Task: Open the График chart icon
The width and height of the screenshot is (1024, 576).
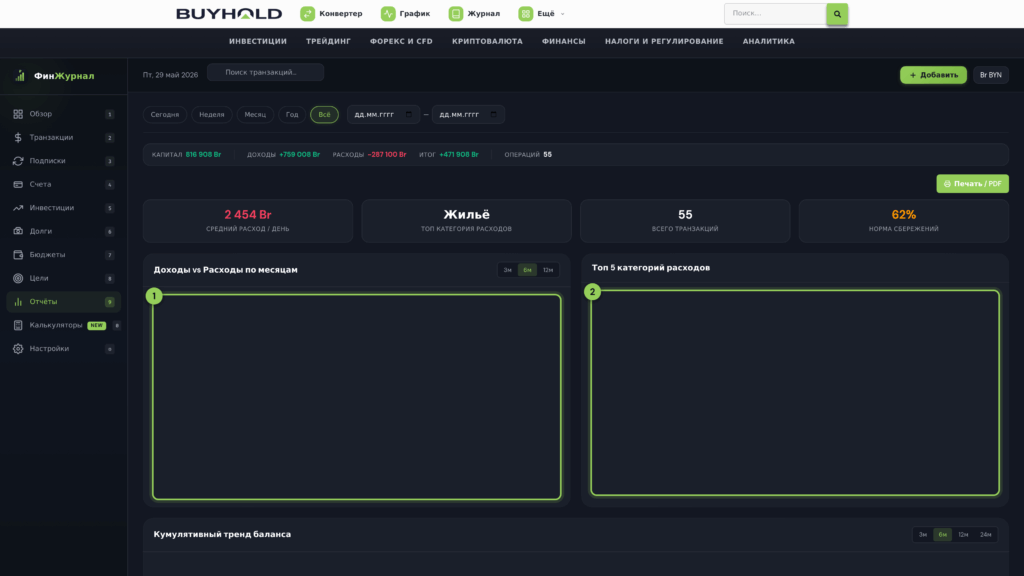Action: click(x=388, y=14)
